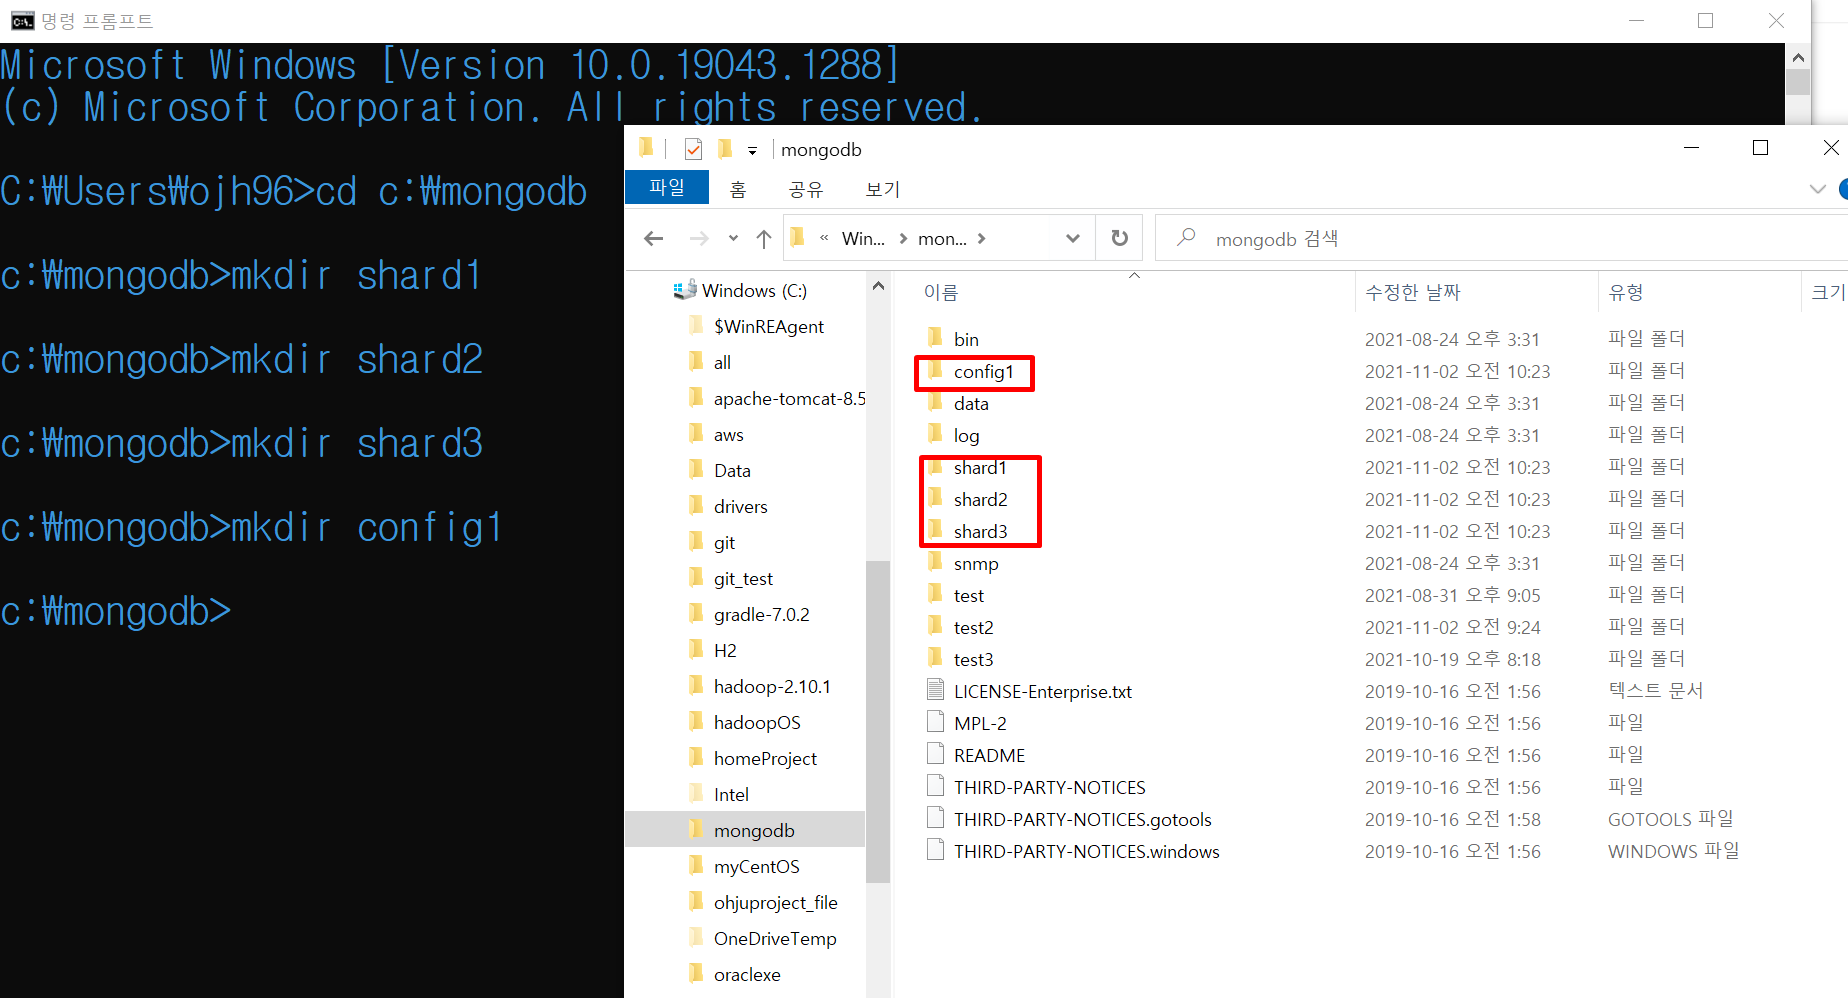Select the test3 folder
This screenshot has width=1848, height=998.
[973, 660]
